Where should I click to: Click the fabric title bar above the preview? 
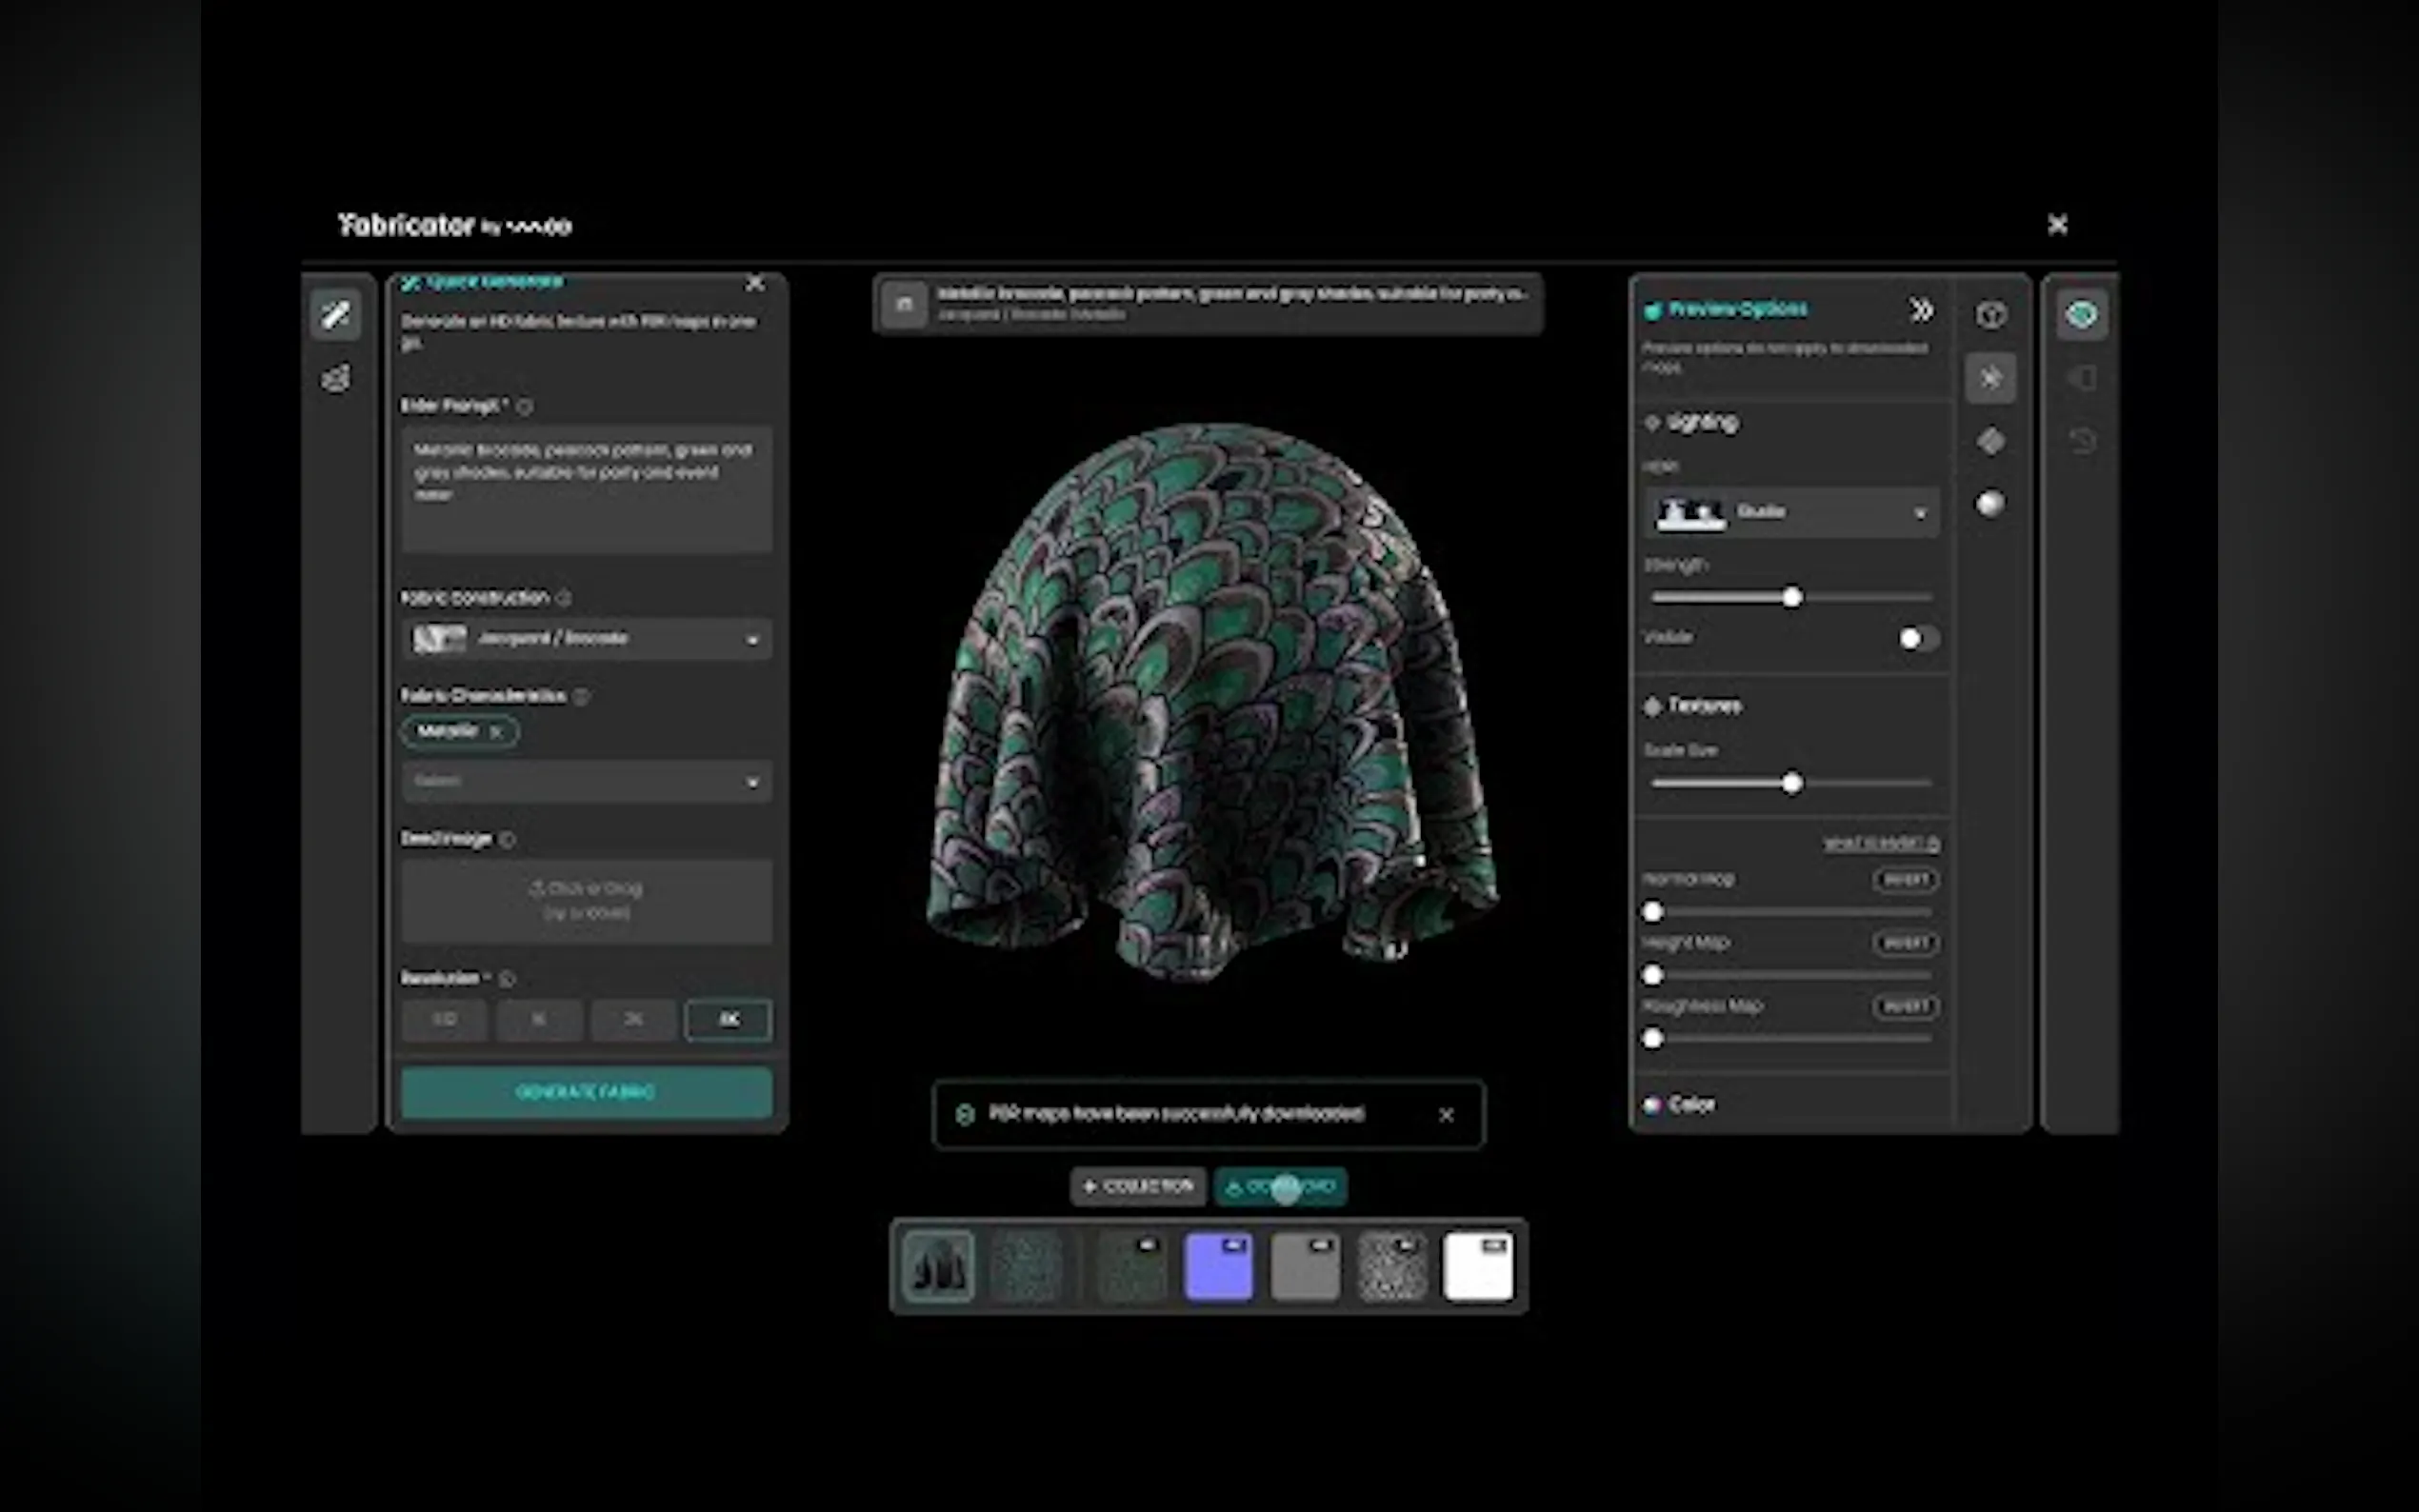(x=1208, y=303)
